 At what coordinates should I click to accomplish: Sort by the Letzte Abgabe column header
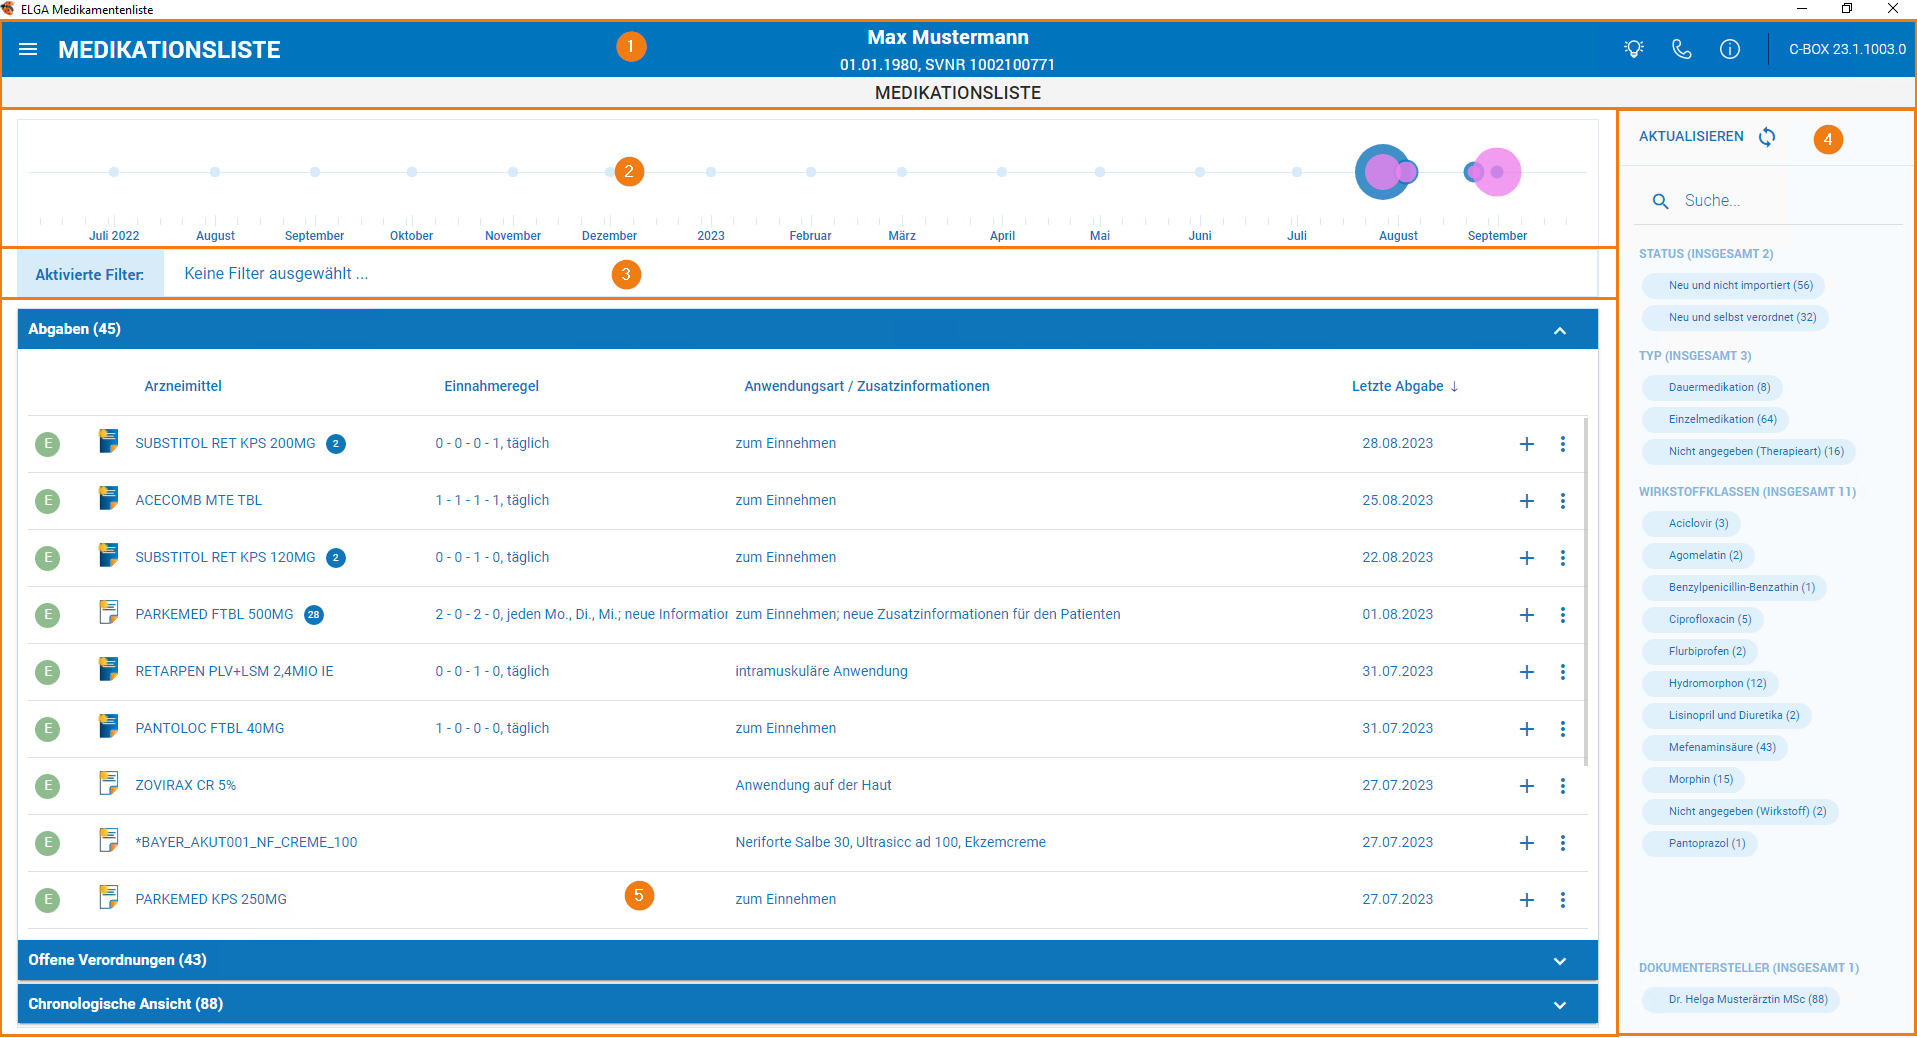(1404, 386)
